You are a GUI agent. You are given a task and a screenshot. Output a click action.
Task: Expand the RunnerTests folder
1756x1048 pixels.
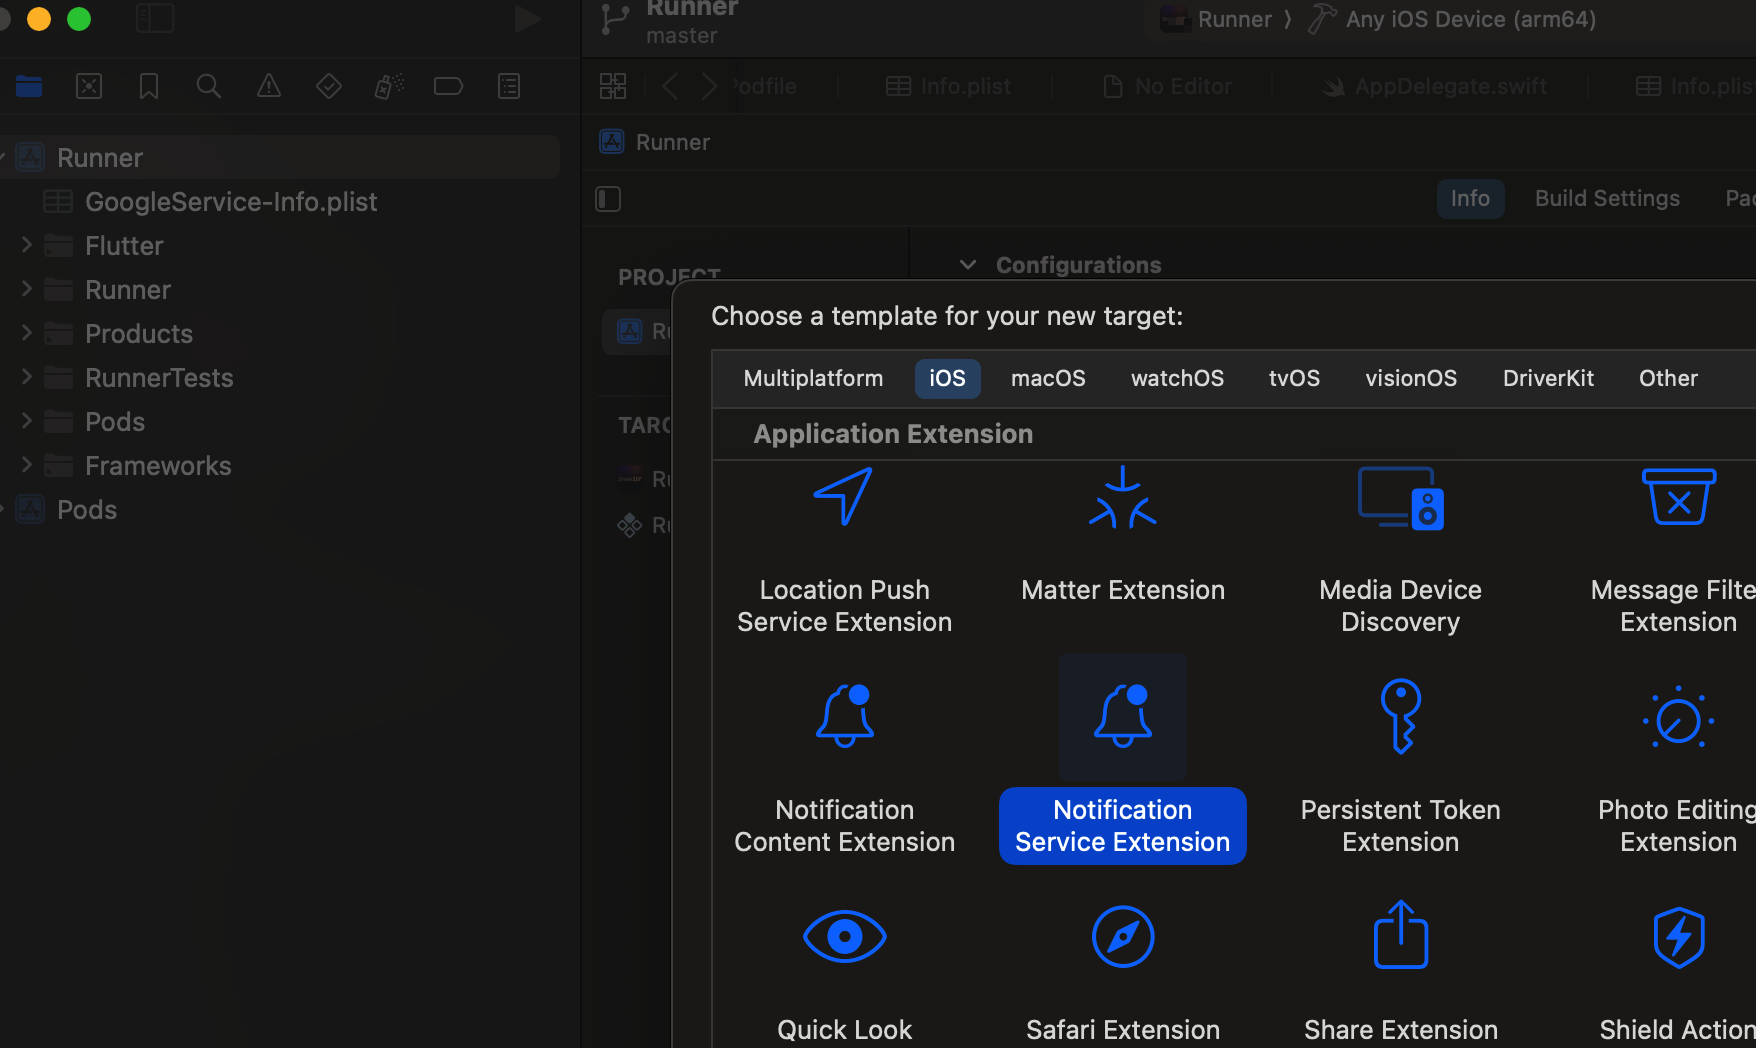27,377
